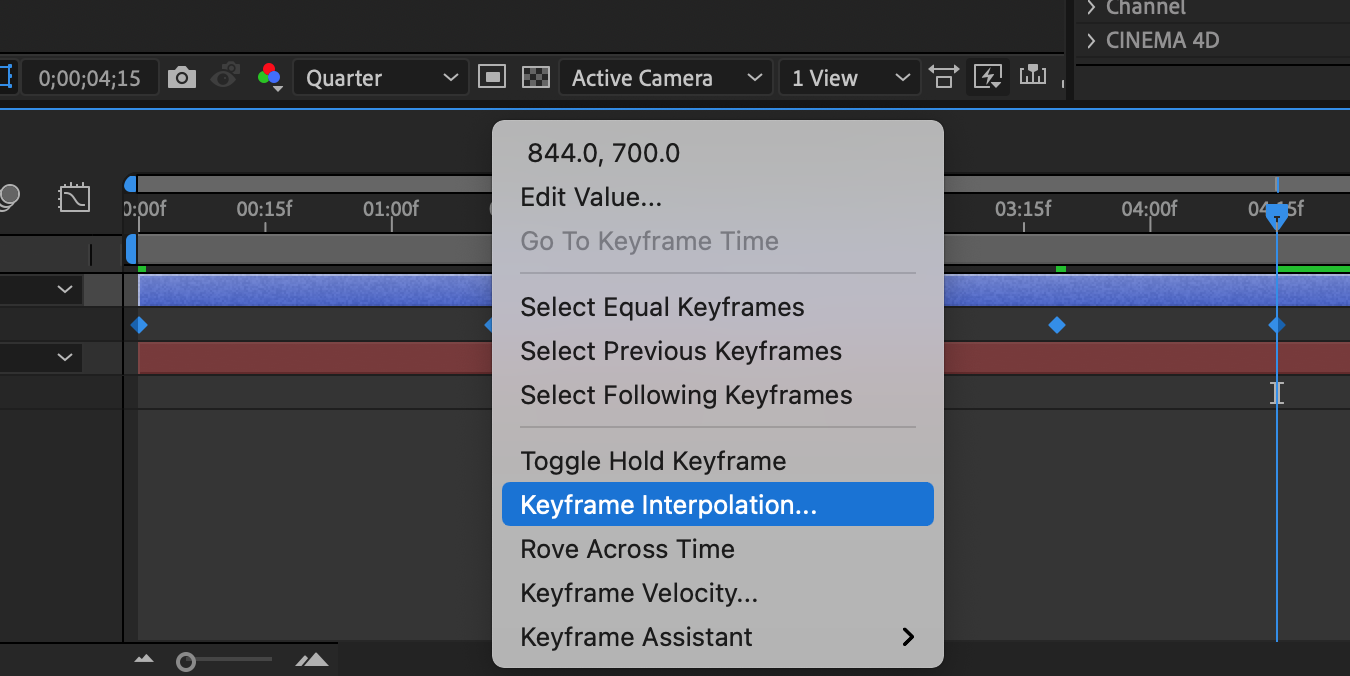Choose Rove Across Time
Screen dimensions: 1350x676
point(717,549)
